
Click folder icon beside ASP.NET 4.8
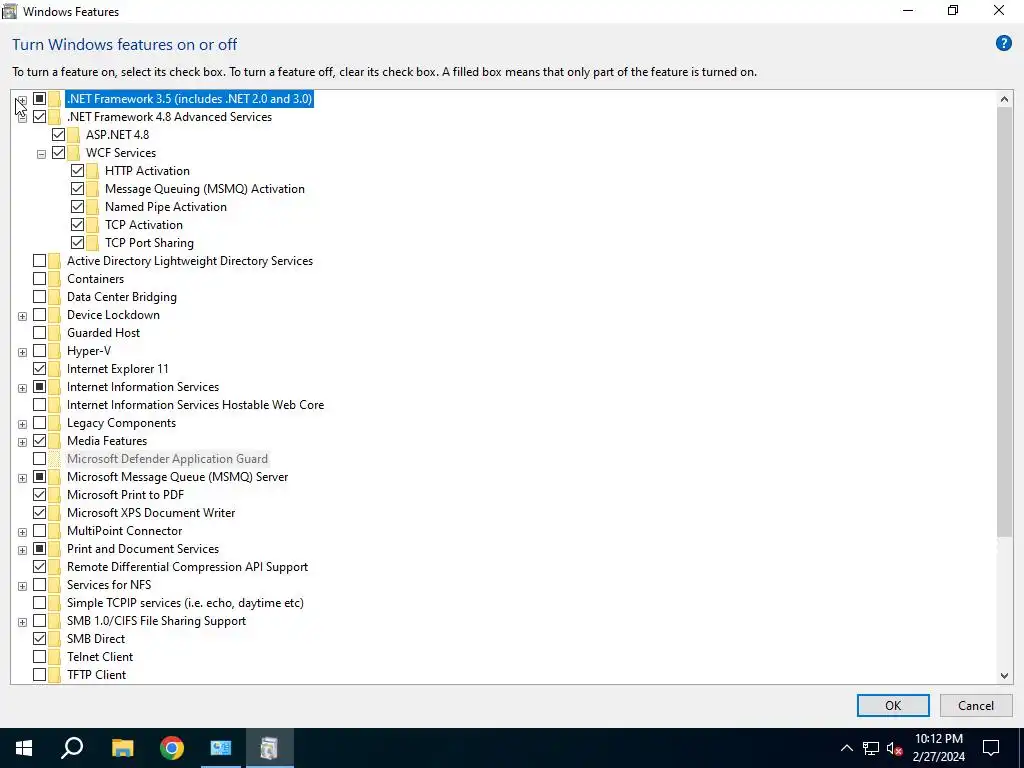coord(73,135)
